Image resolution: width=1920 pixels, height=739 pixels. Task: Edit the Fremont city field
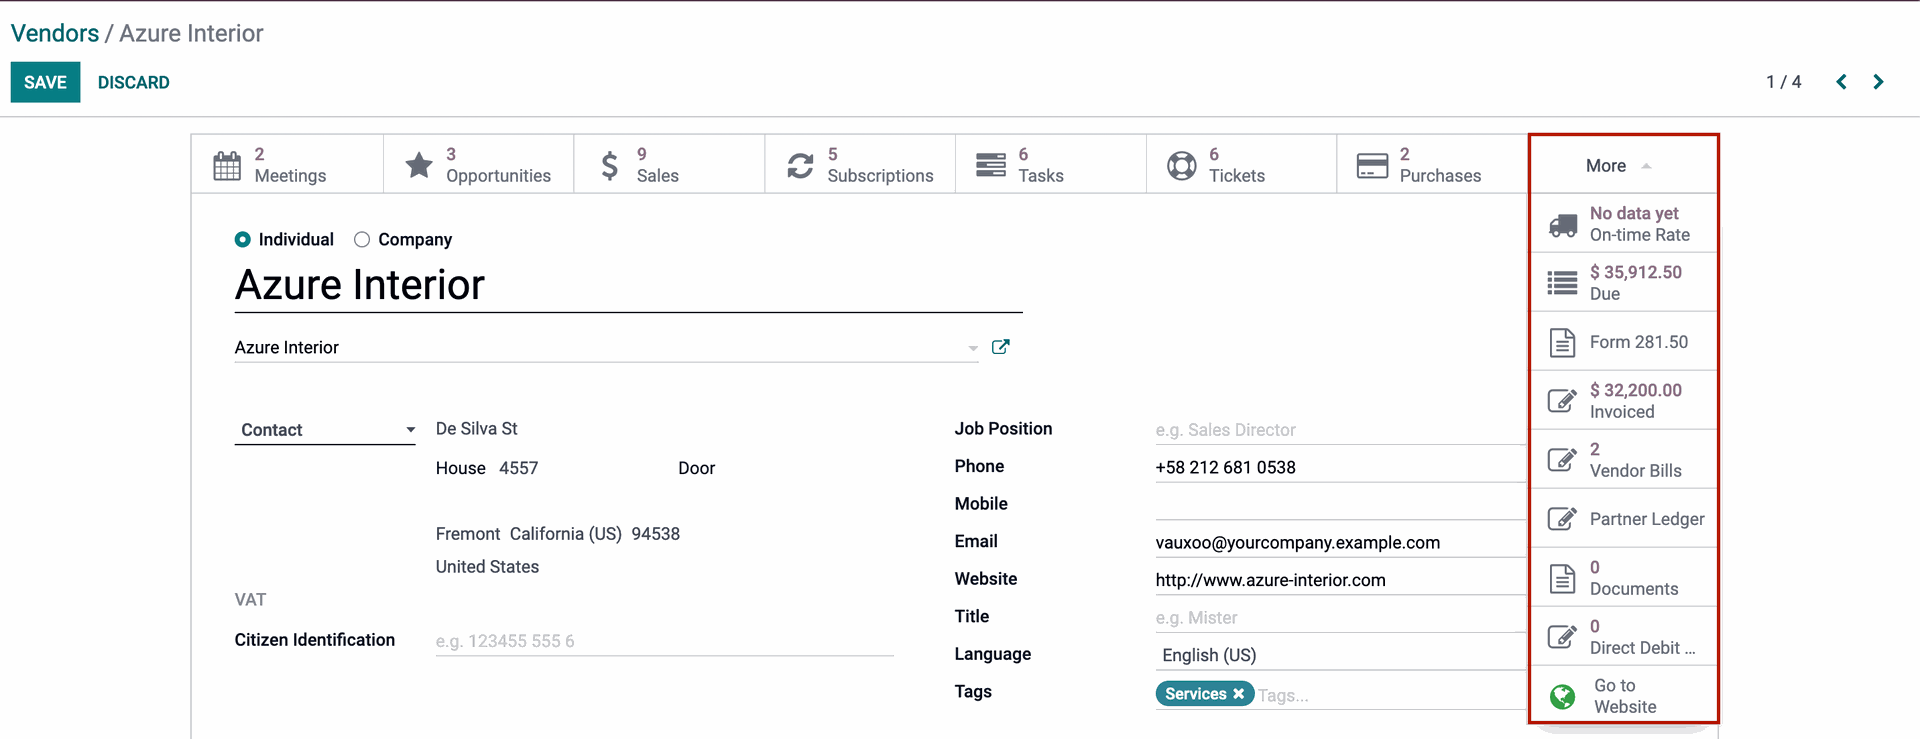pyautogui.click(x=468, y=534)
